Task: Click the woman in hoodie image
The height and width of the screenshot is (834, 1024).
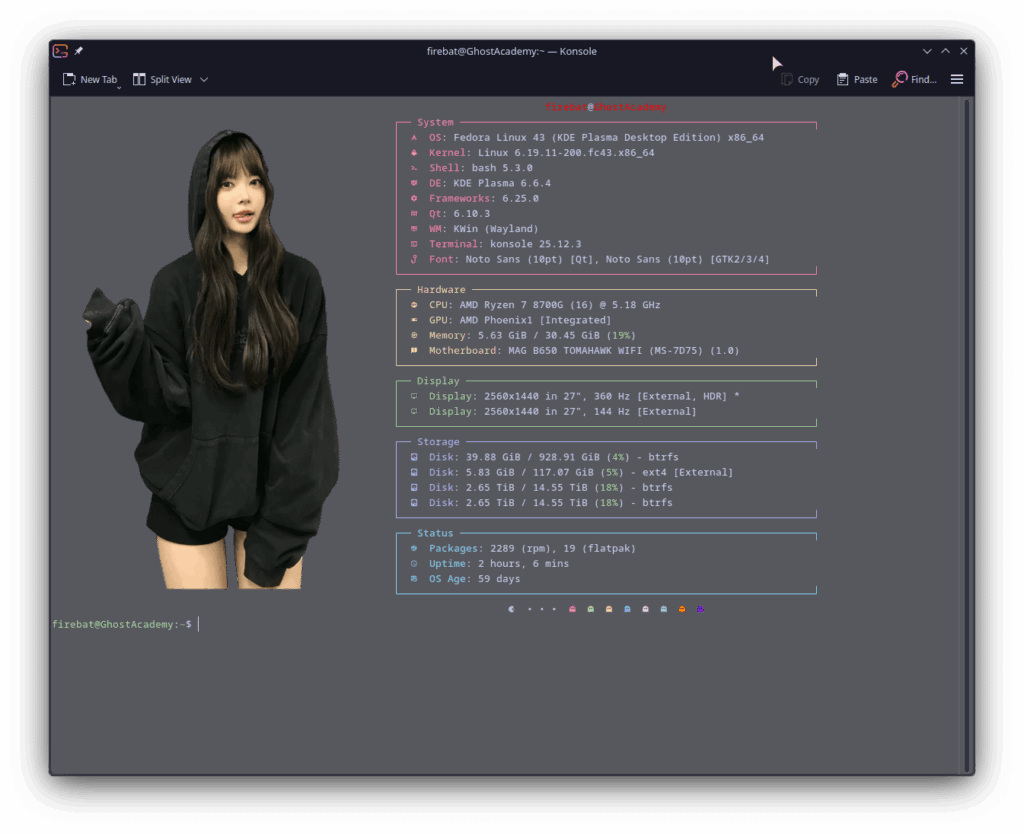Action: click(x=230, y=380)
